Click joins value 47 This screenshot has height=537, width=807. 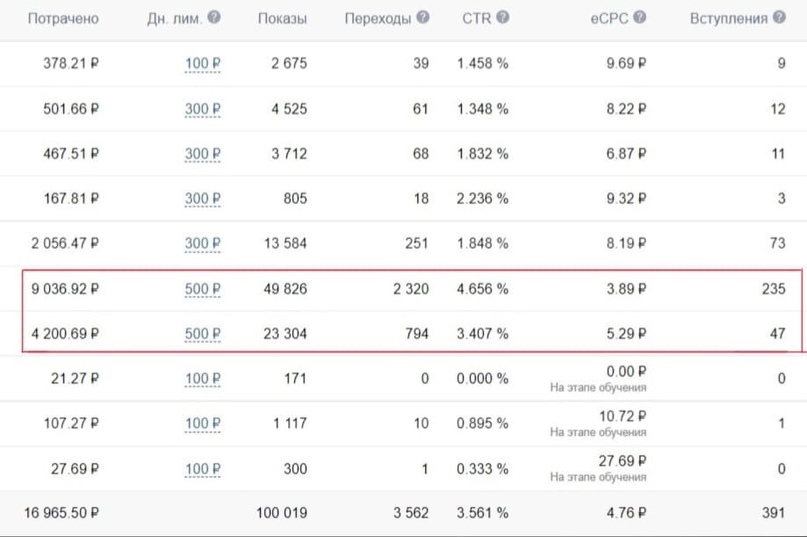click(x=778, y=334)
